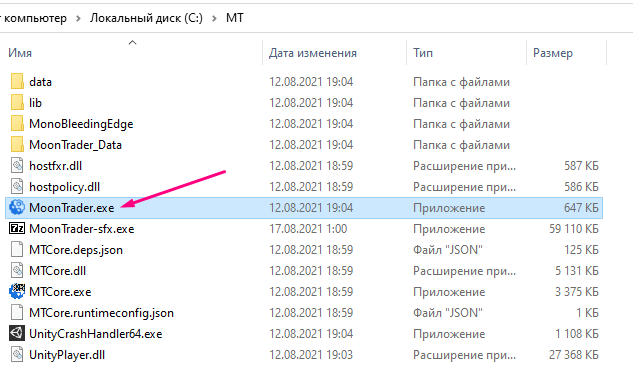Select the file name MTCore.dll

(57, 270)
